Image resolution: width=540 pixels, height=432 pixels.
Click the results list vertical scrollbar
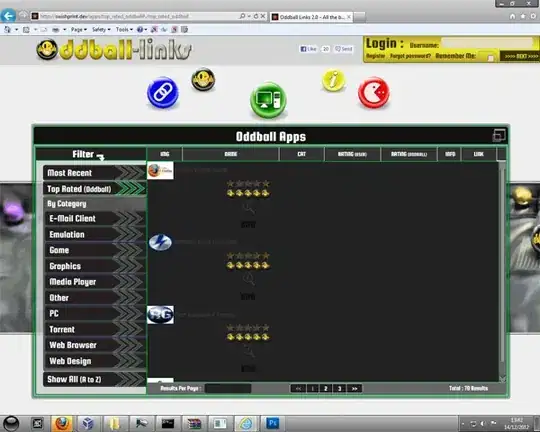tap(502, 271)
